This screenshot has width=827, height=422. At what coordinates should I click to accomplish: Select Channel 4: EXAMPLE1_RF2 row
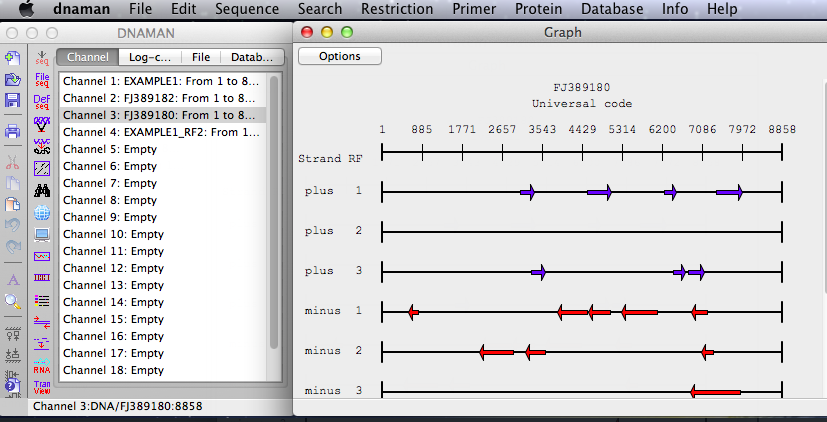[162, 132]
